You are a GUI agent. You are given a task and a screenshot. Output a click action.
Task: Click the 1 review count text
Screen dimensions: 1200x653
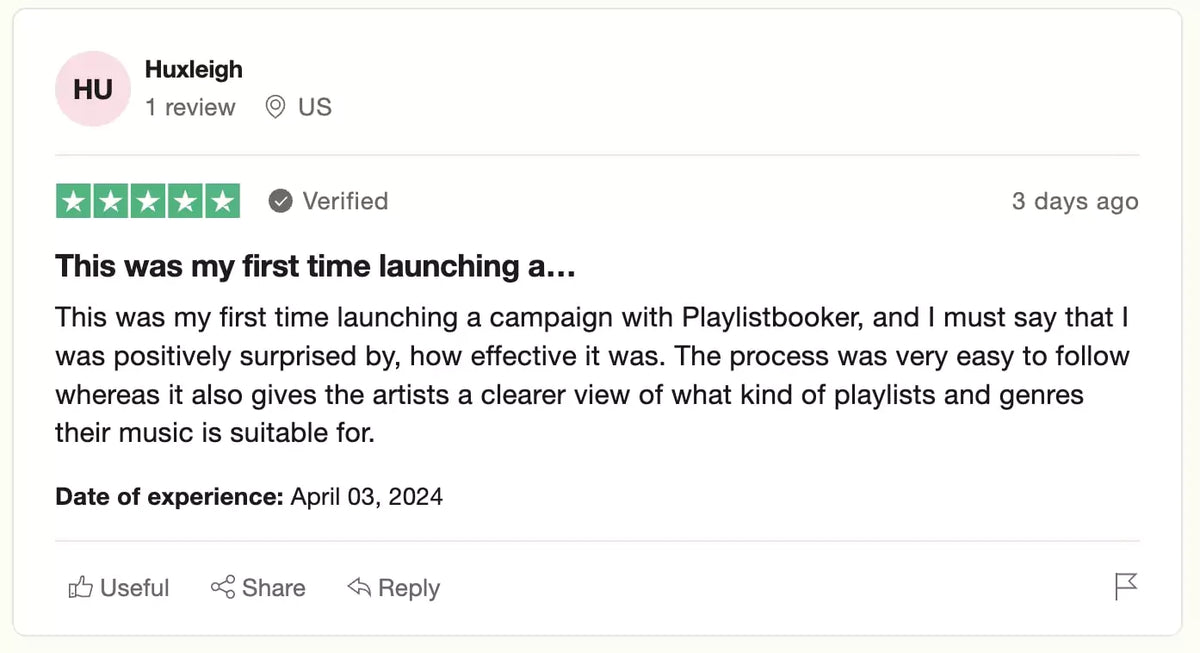(x=190, y=107)
